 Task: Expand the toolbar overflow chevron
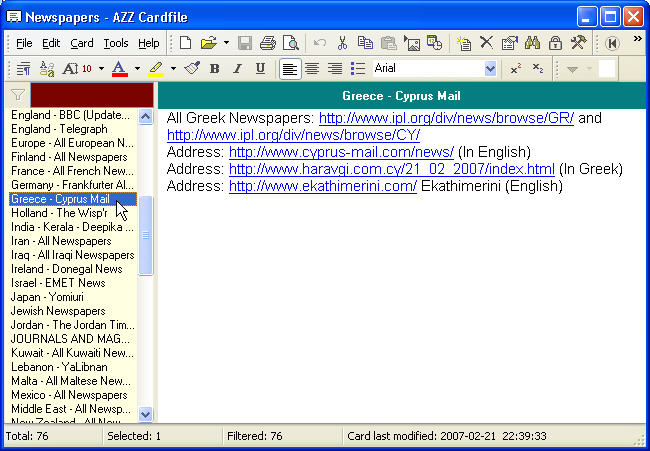(638, 39)
